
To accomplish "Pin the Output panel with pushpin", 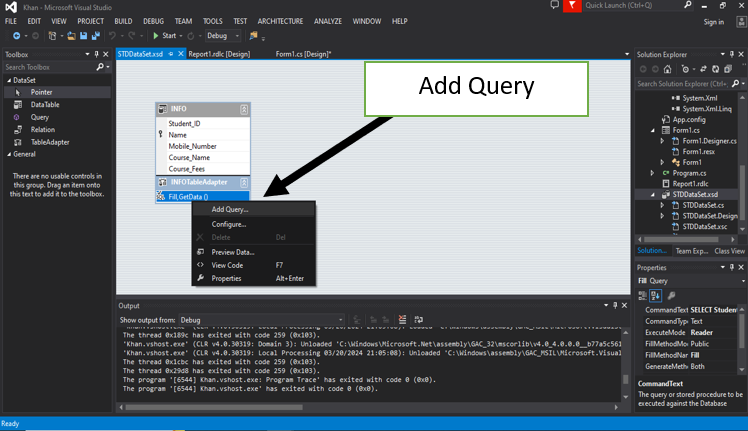I will (x=615, y=305).
